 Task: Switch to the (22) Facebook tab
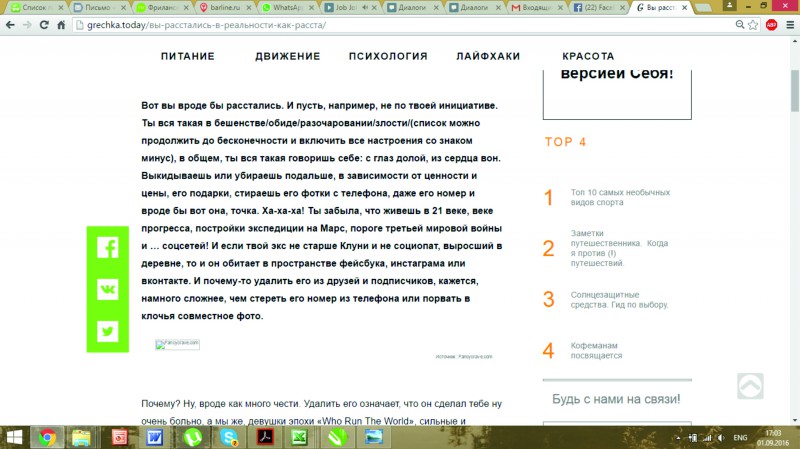[x=597, y=8]
